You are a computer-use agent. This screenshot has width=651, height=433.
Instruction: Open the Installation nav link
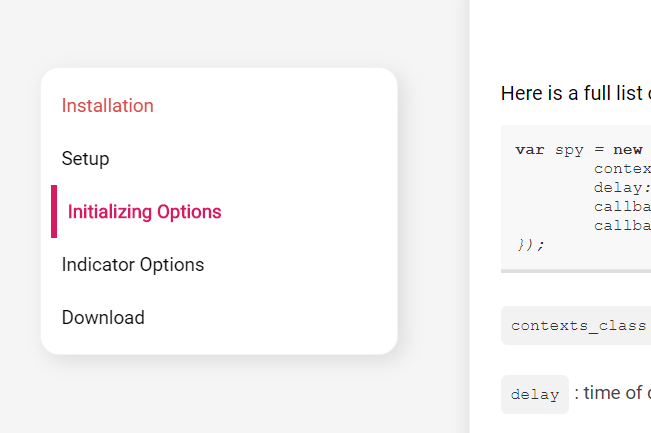click(x=108, y=105)
